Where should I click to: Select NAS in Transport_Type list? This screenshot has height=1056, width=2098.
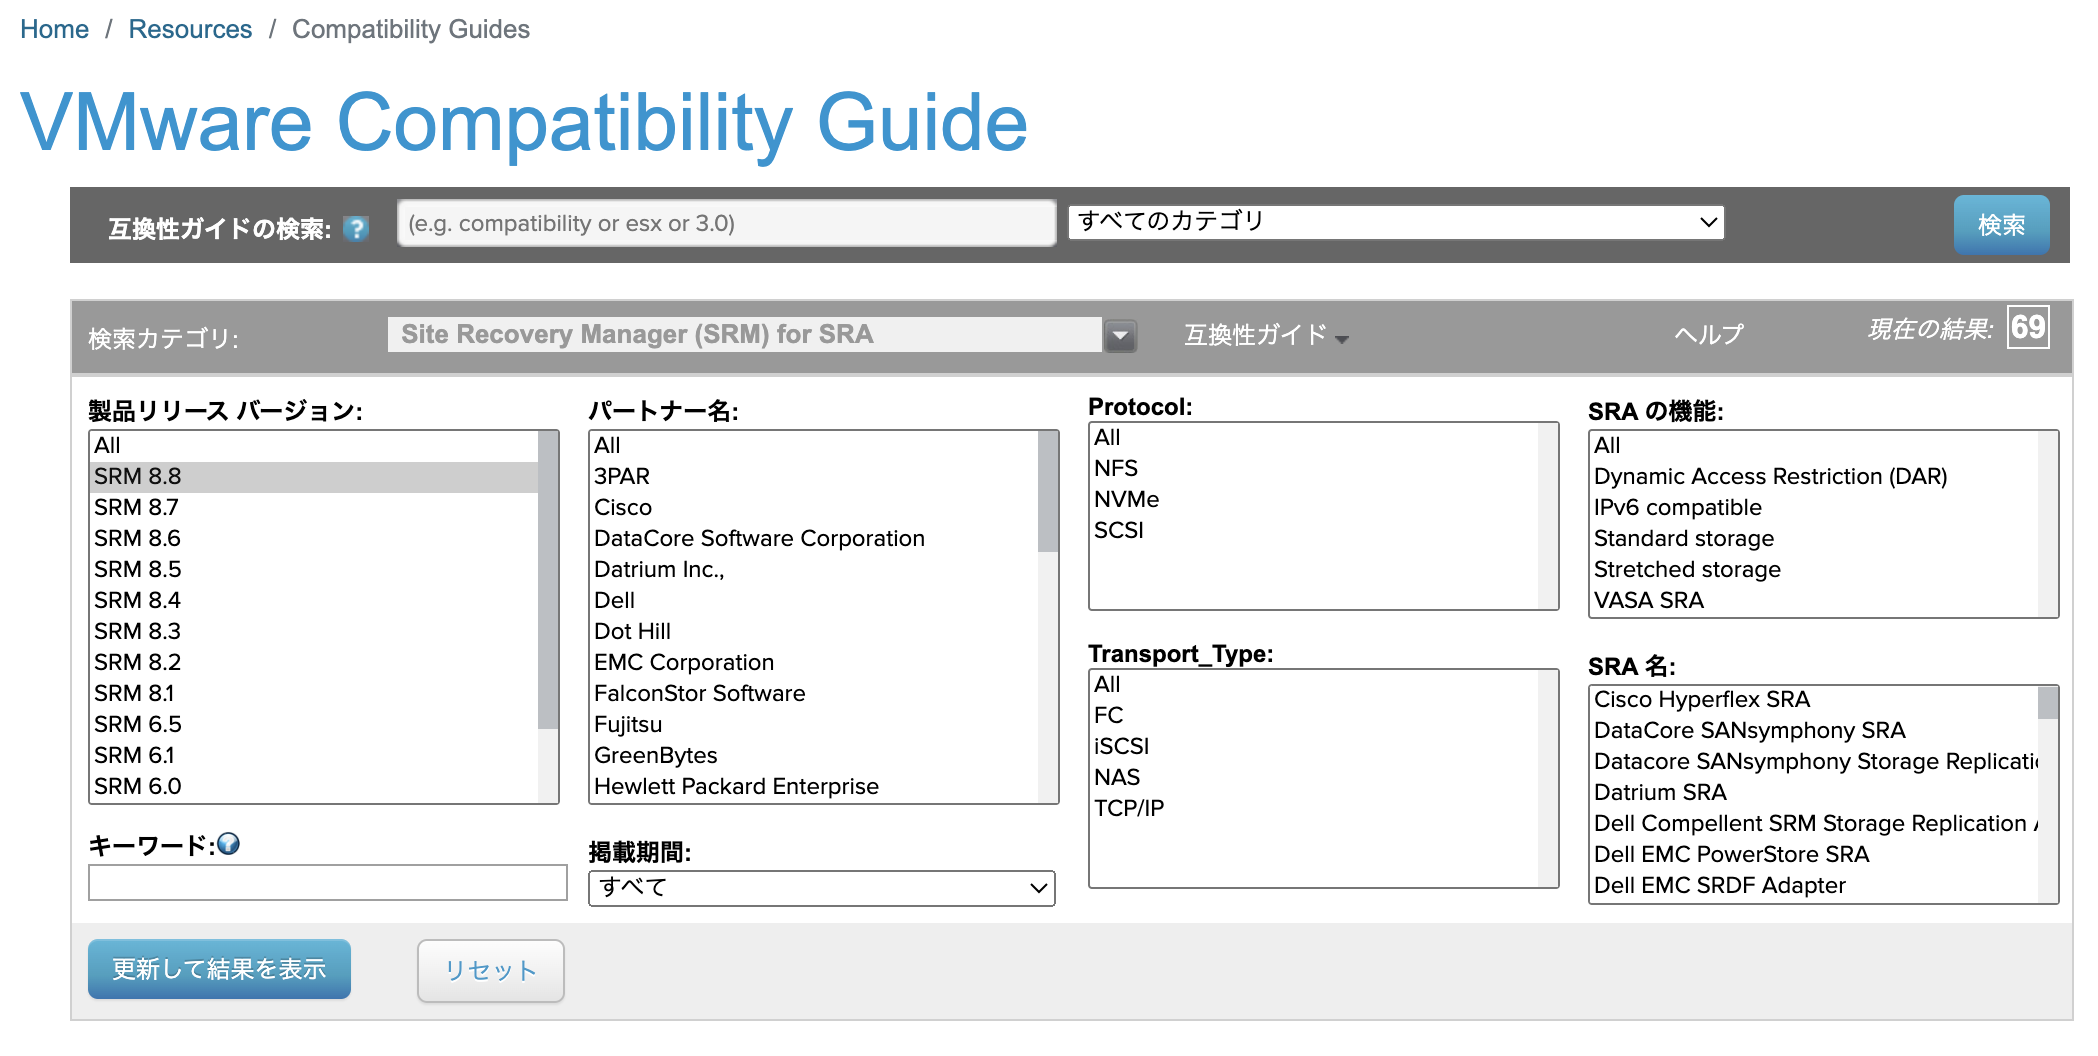[1314, 777]
